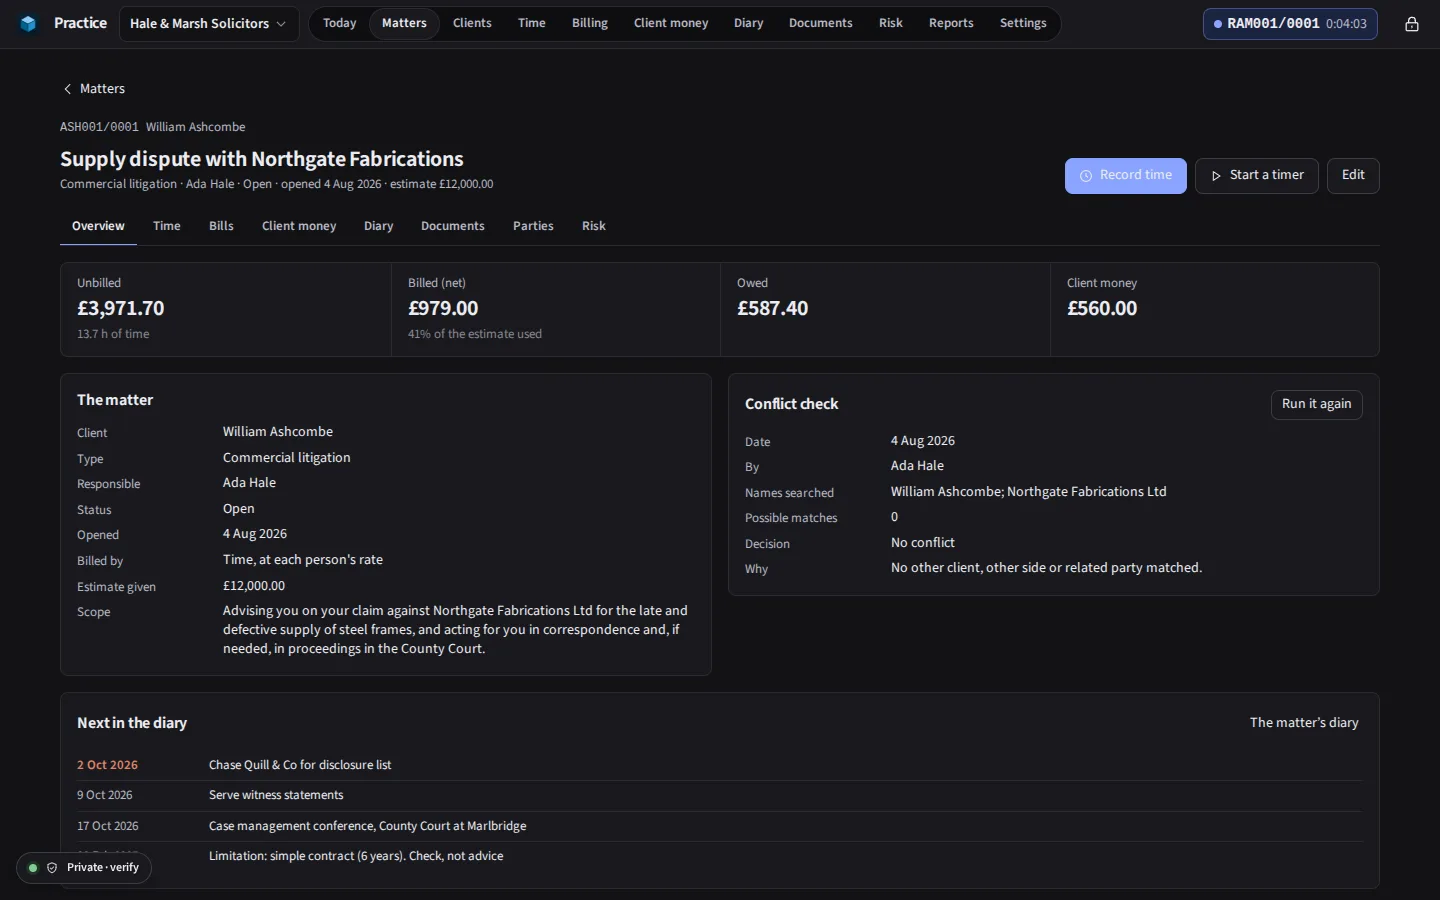
Task: Select the matter's Overview tab
Action: 98,226
